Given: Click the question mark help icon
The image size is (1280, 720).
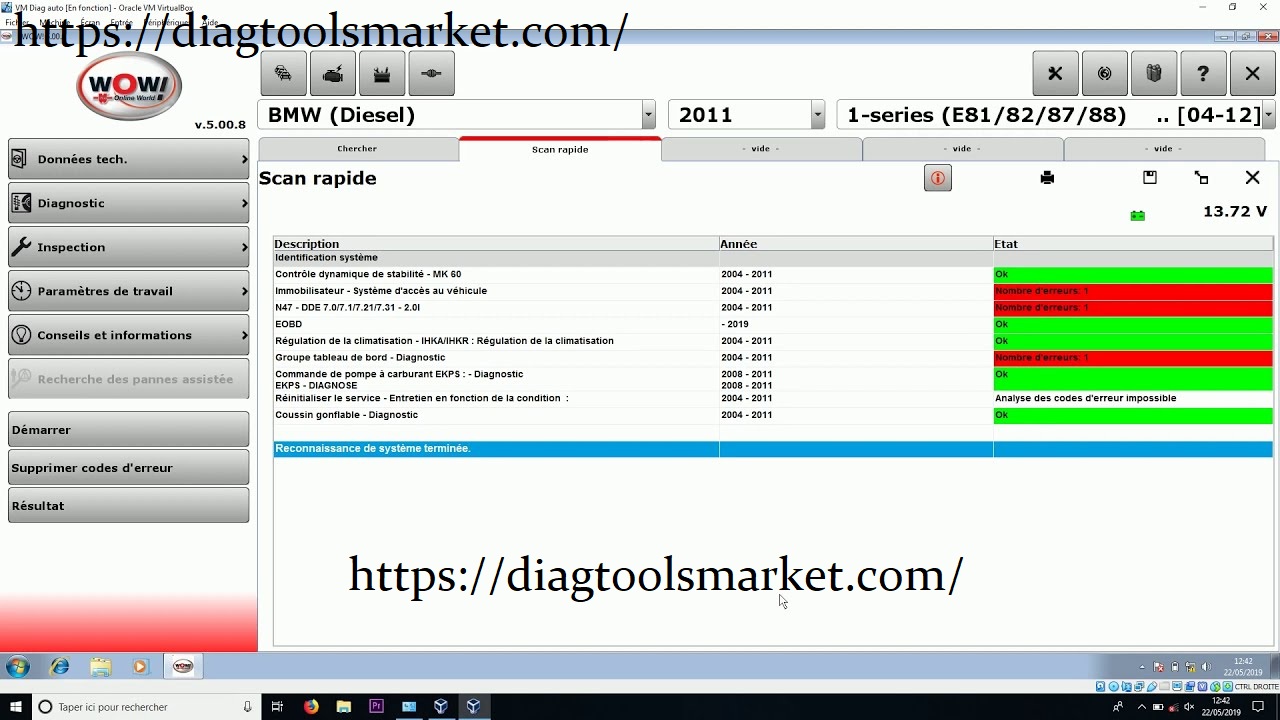Looking at the screenshot, I should [1203, 73].
